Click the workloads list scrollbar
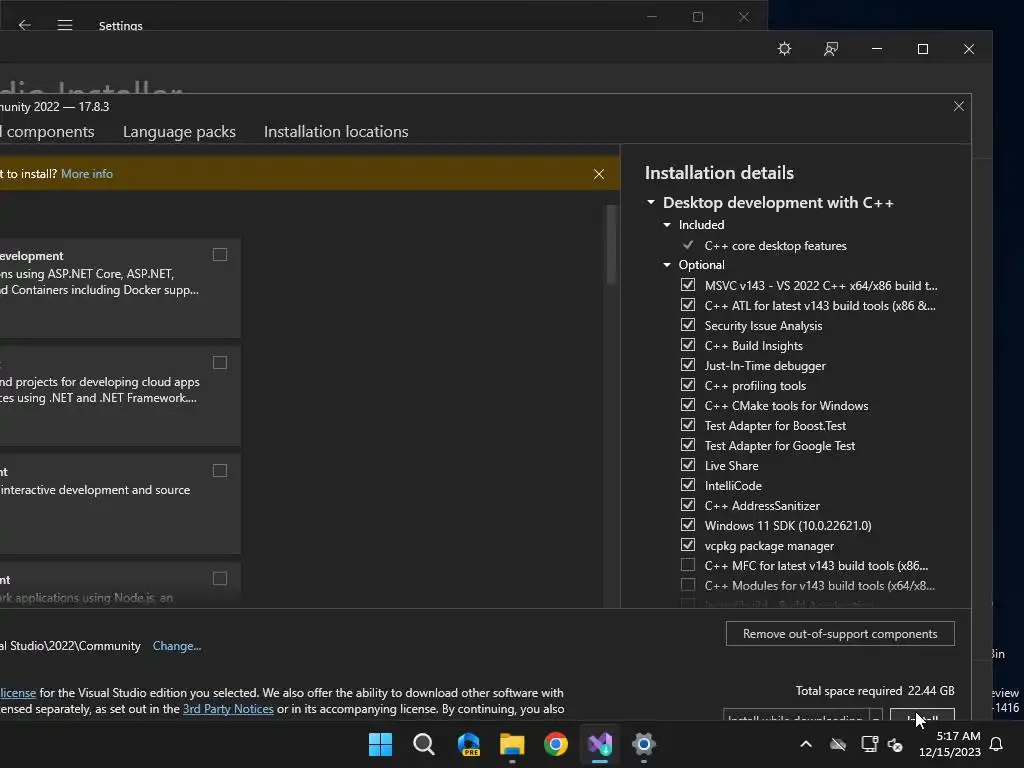This screenshot has width=1024, height=768. coord(611,245)
